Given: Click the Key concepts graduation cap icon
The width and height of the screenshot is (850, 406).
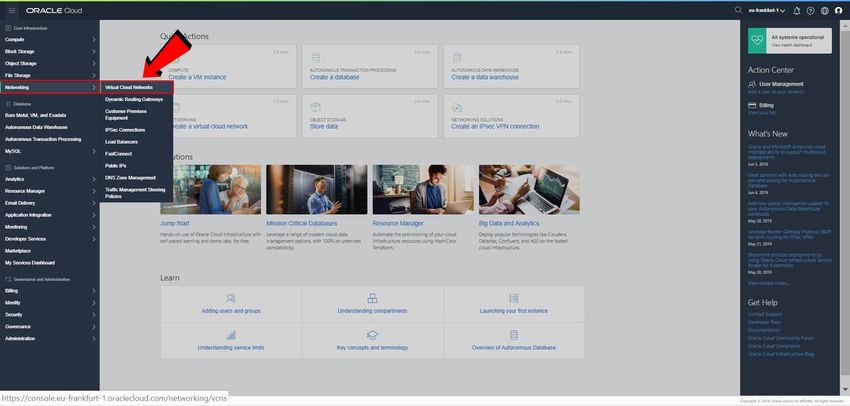Looking at the screenshot, I should coord(372,335).
